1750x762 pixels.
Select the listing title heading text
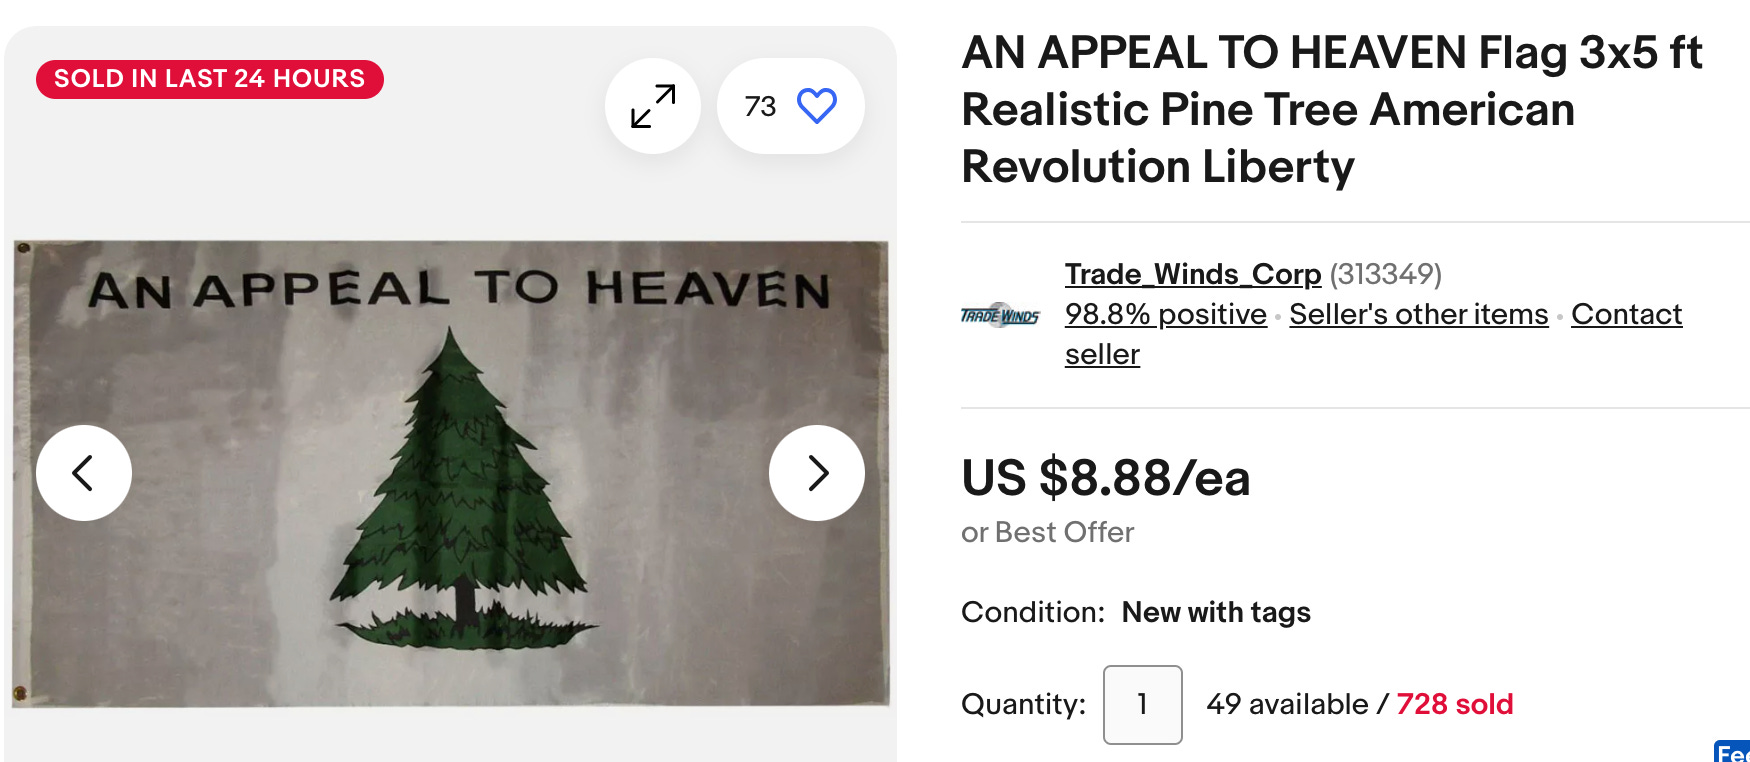(x=1332, y=110)
